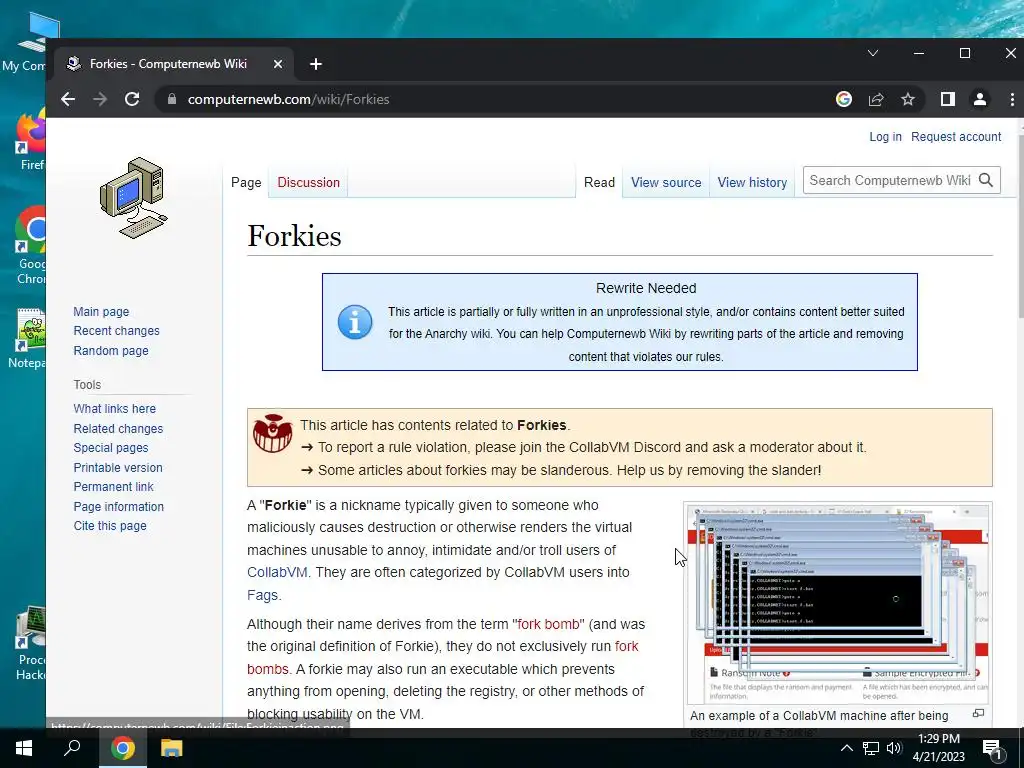Select the Notepad++ desktop shortcut
1024x768 pixels.
tap(27, 338)
